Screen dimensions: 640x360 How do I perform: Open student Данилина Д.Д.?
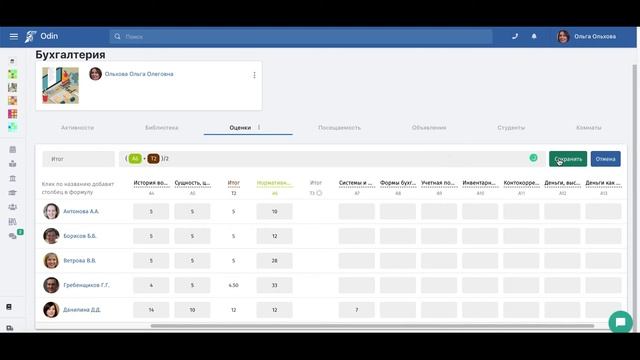click(82, 310)
